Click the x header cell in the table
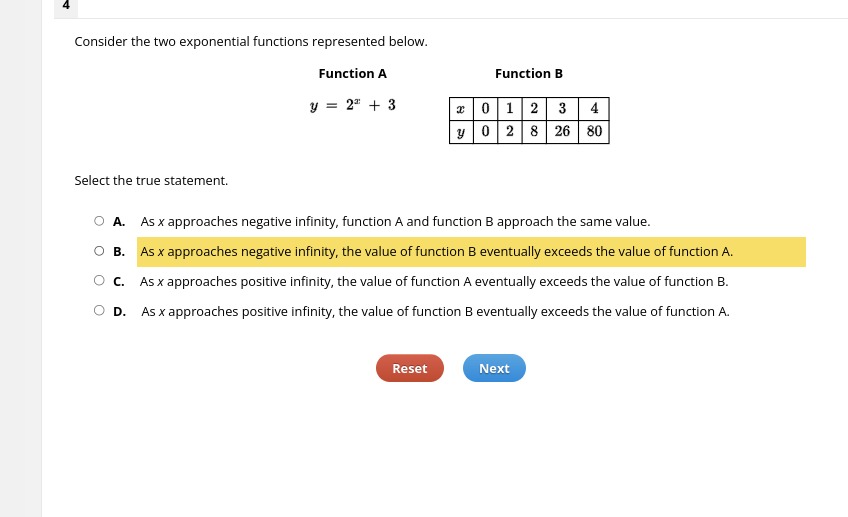Viewport: 848px width, 517px height. coord(461,109)
